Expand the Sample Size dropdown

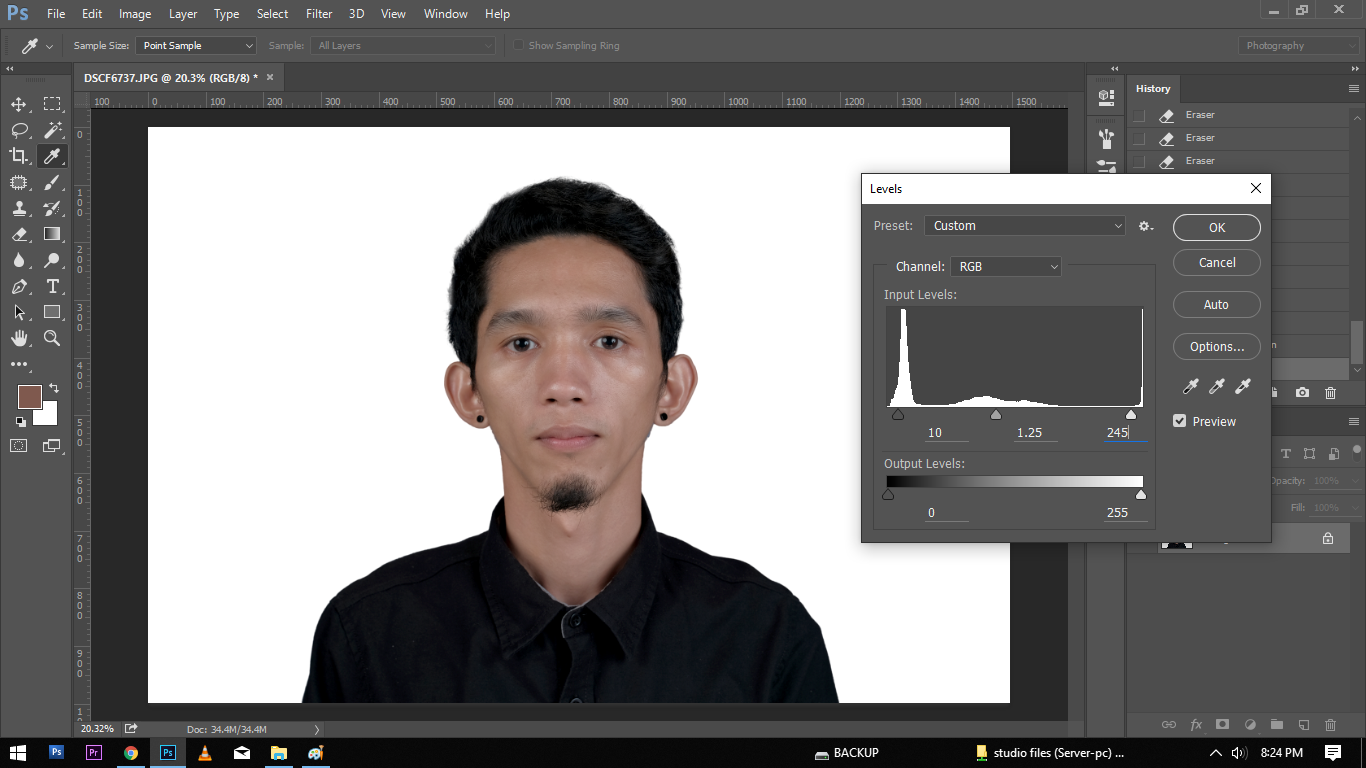(197, 45)
